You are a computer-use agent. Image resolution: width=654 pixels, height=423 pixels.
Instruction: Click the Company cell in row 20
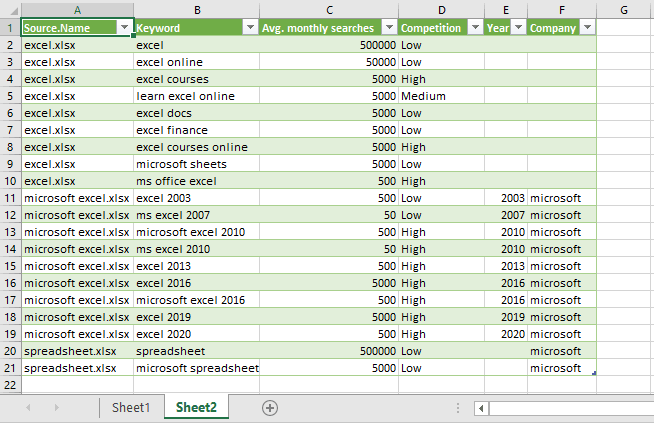click(x=562, y=351)
